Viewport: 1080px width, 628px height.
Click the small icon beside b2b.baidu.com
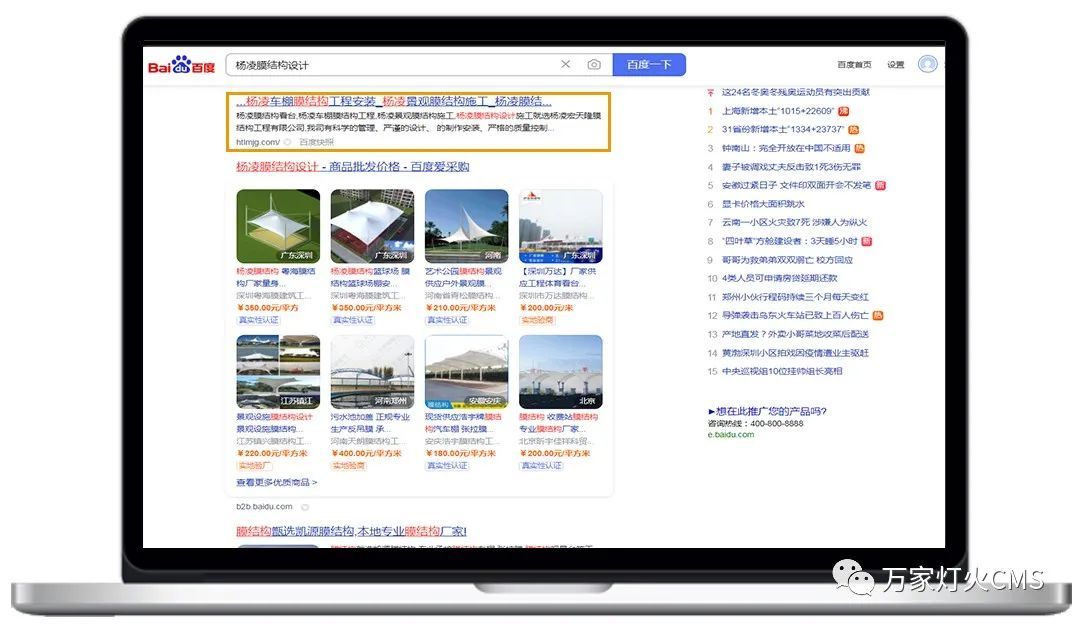[x=304, y=507]
